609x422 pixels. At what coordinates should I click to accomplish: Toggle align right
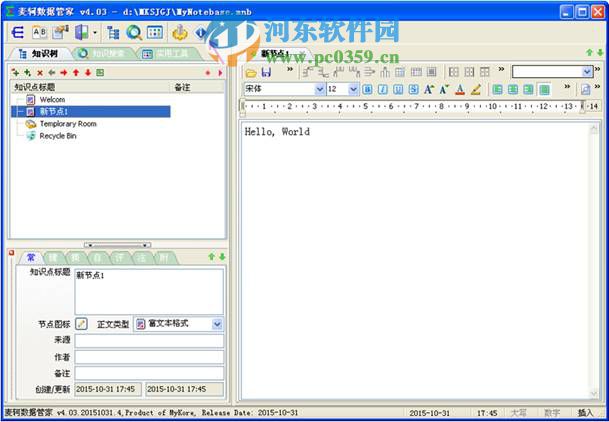(529, 90)
